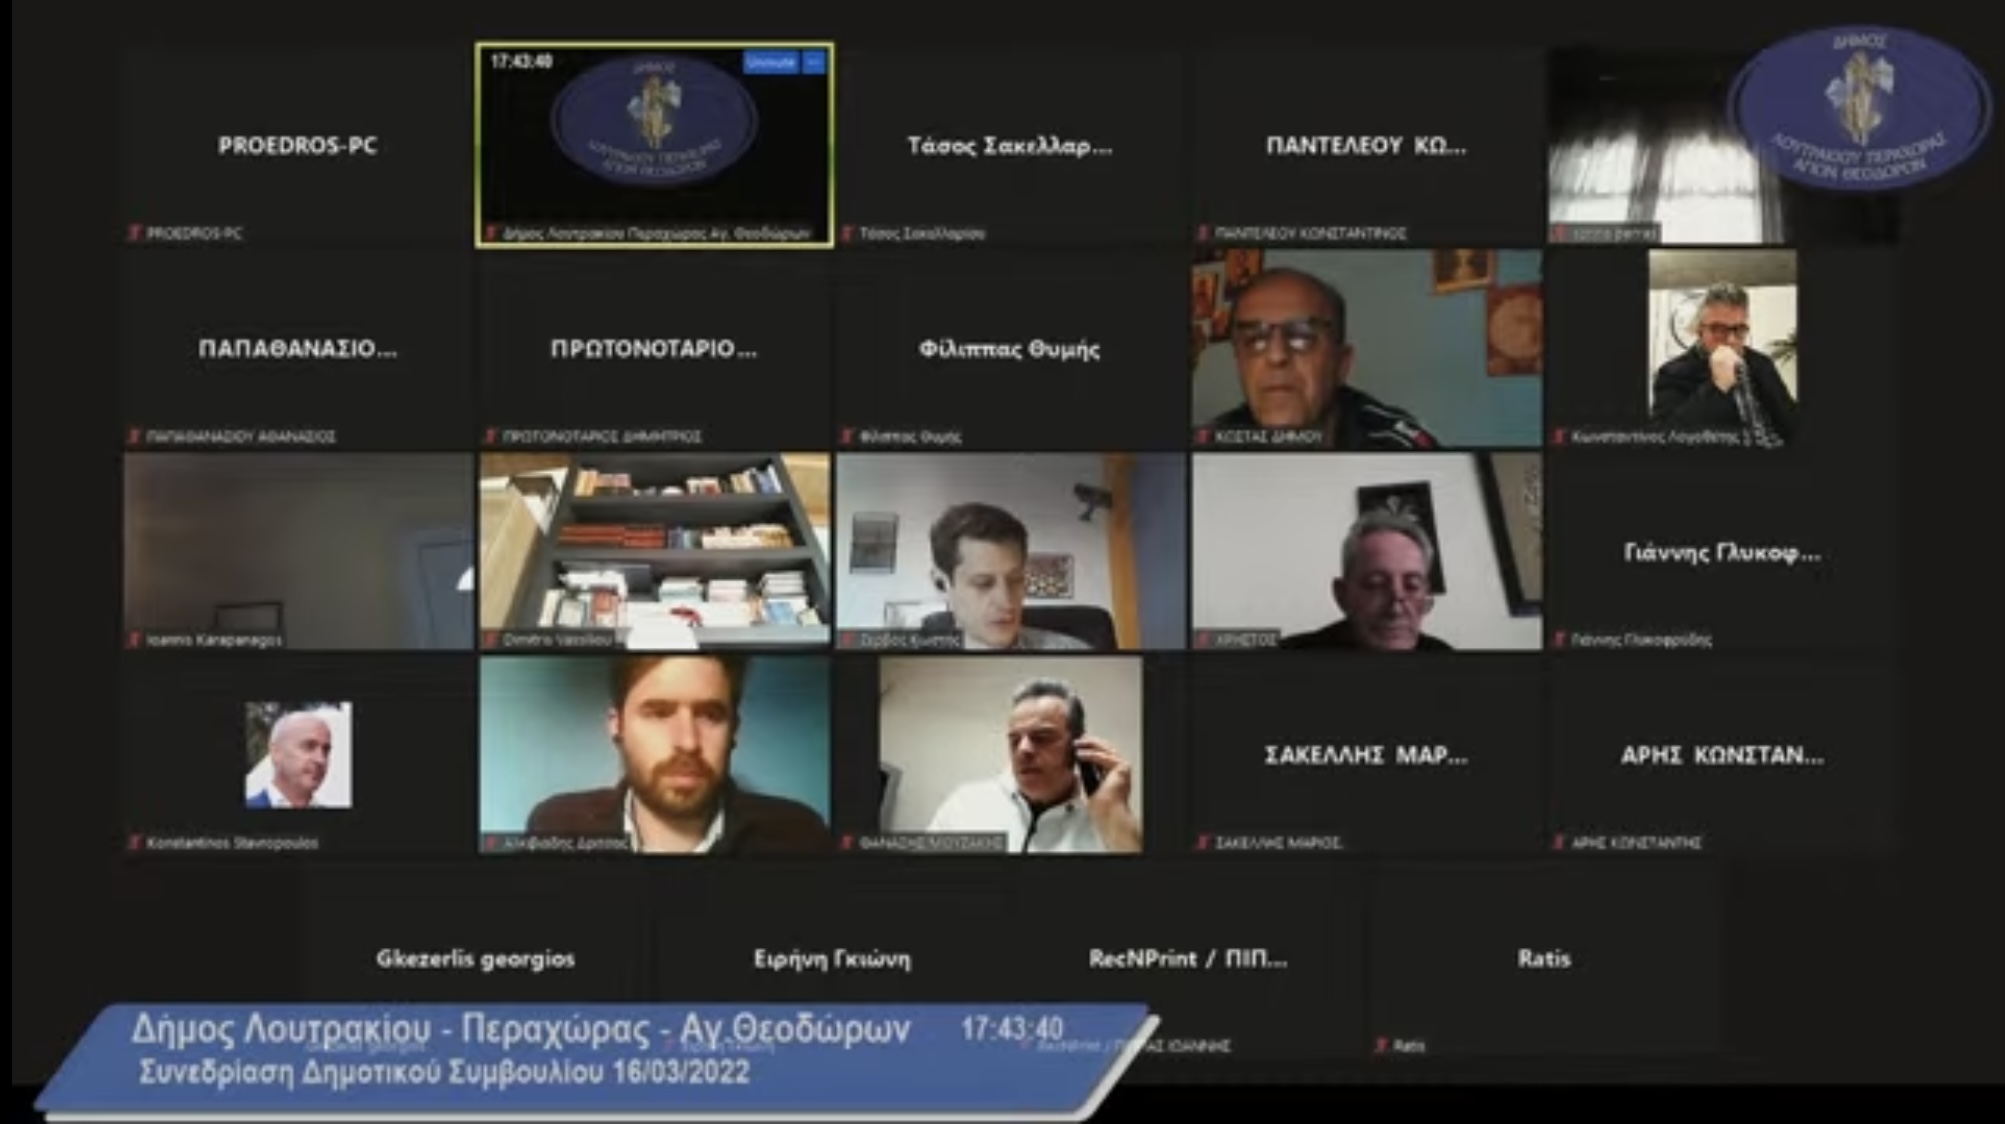Click the large "Φίλιππας Θυμής" participant name
The image size is (2005, 1124).
pyautogui.click(x=1010, y=349)
